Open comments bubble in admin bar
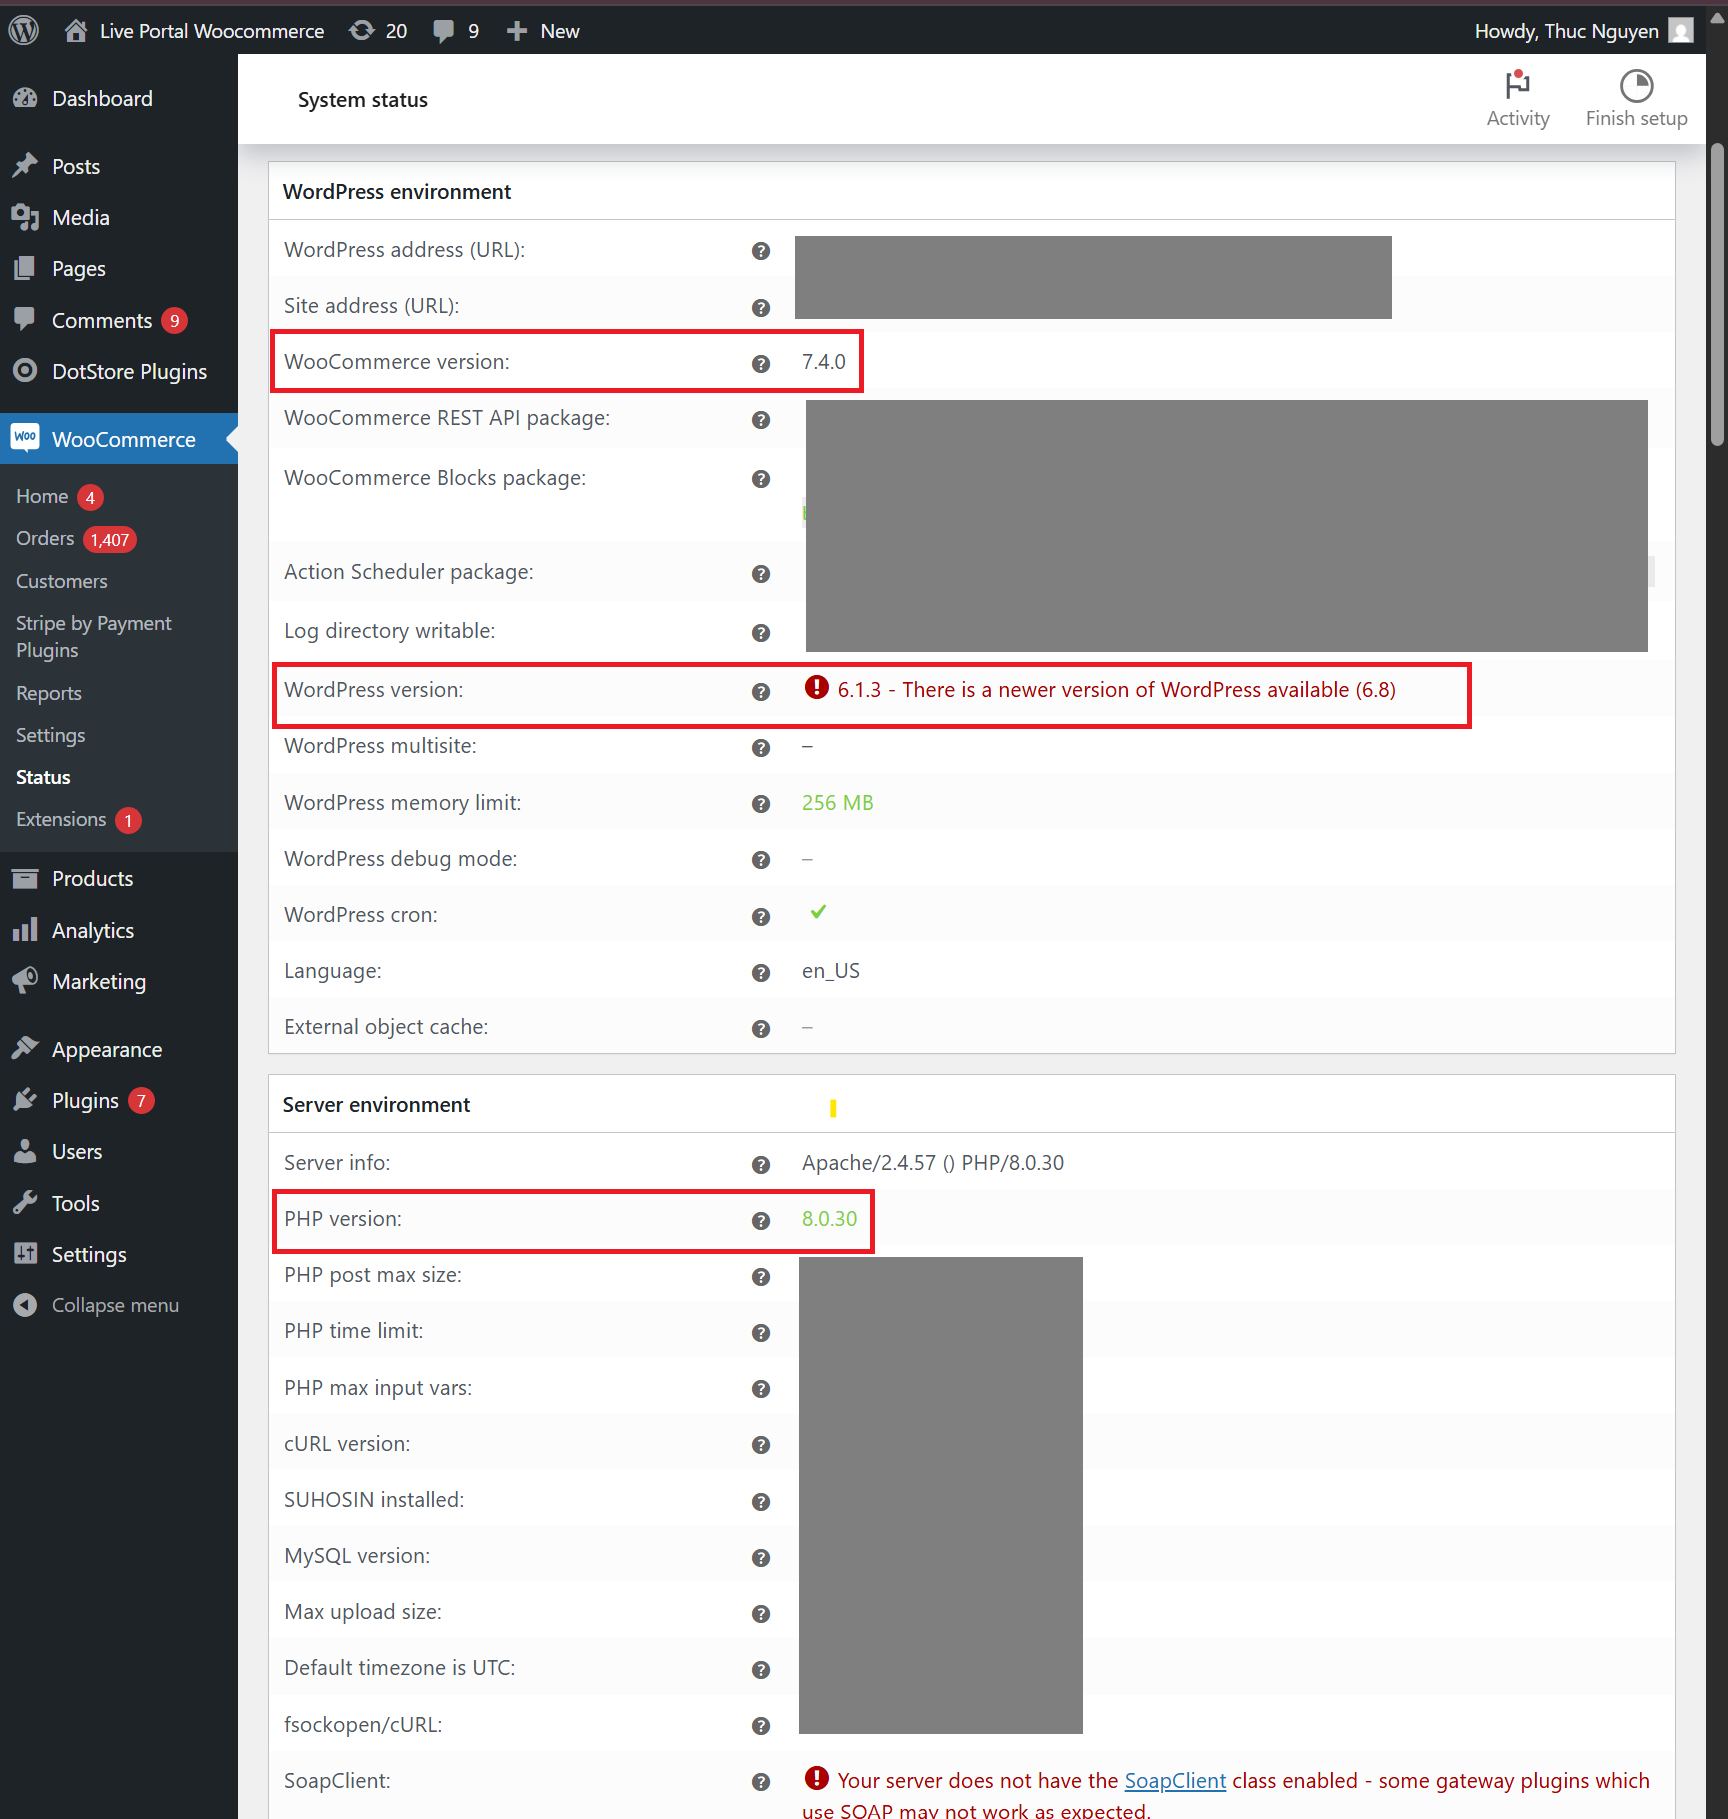The height and width of the screenshot is (1819, 1728). (x=456, y=31)
